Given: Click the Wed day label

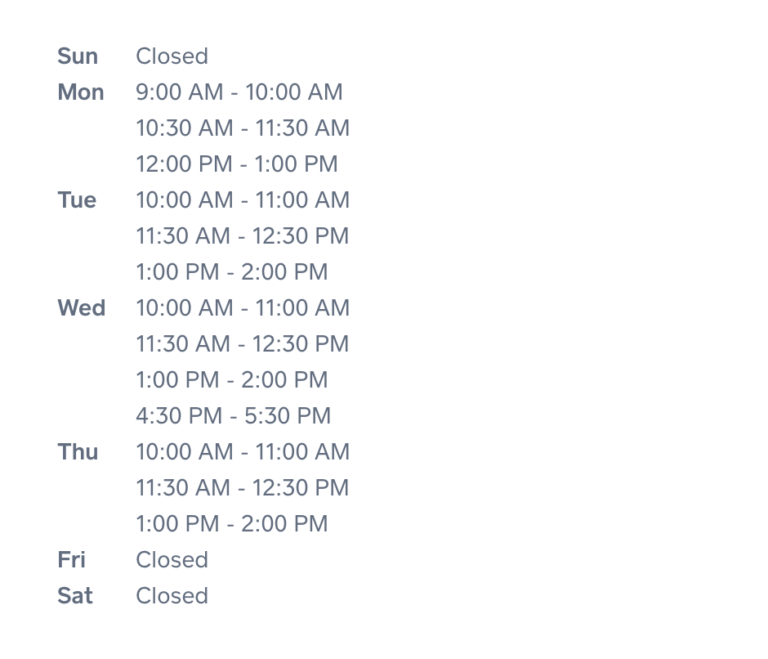Looking at the screenshot, I should pos(81,308).
